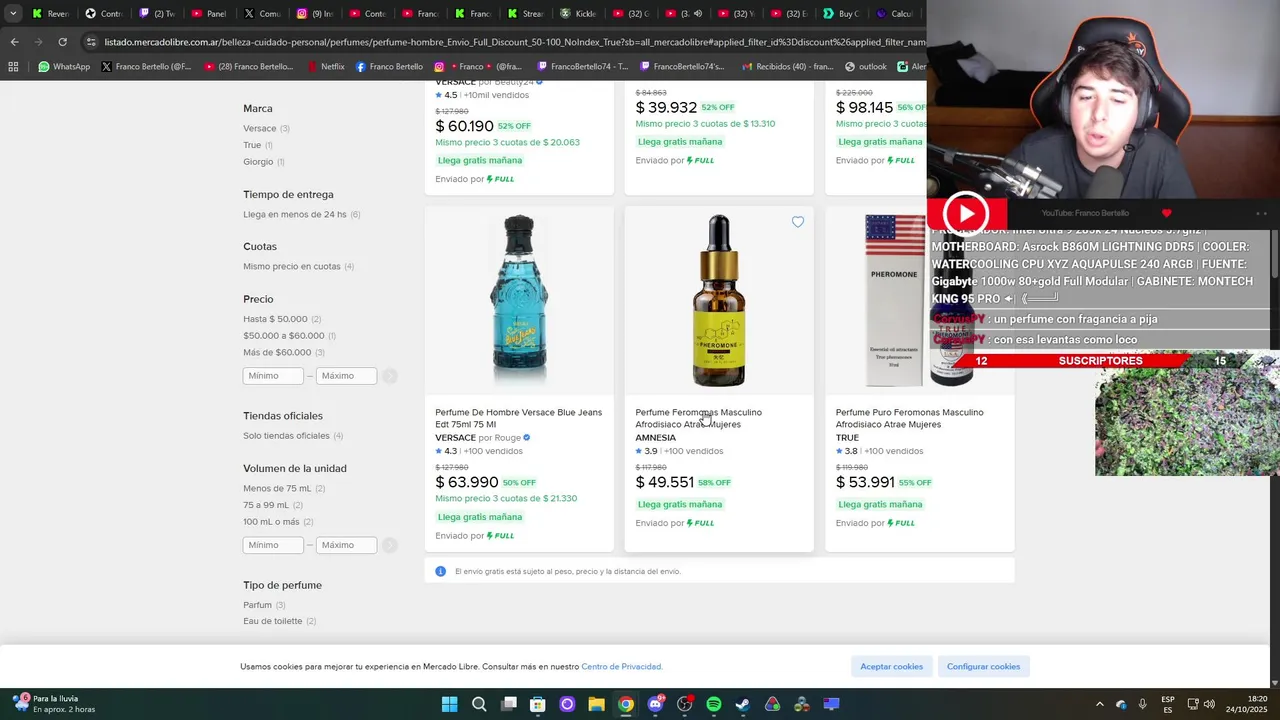The width and height of the screenshot is (1280, 720).
Task: Click Precio Mínimo input field
Action: 273,376
